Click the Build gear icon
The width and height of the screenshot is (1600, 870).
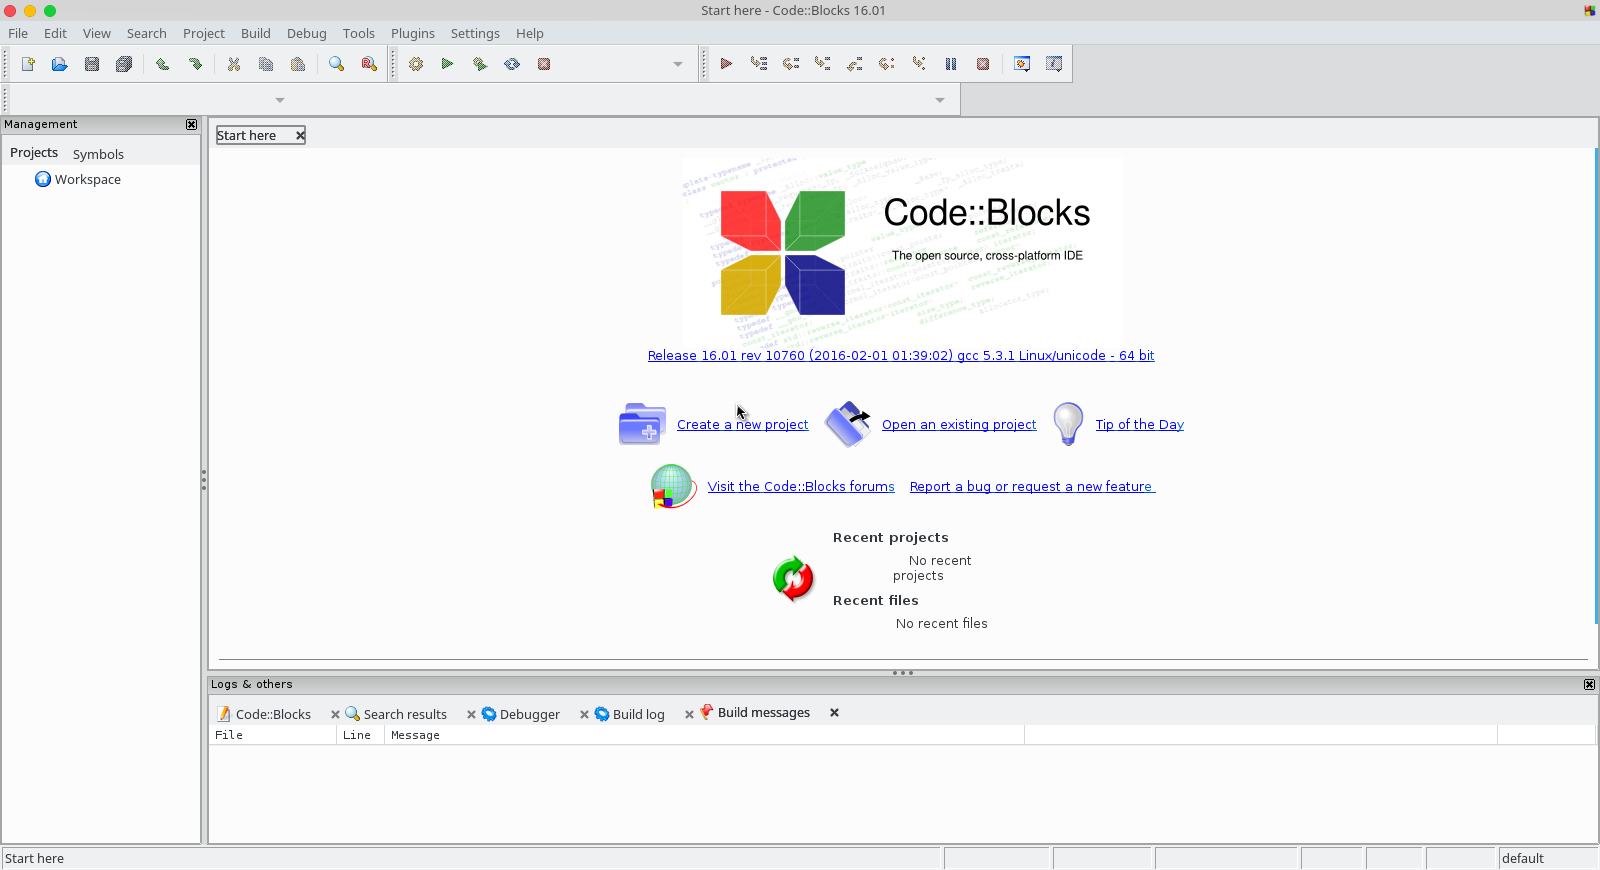click(416, 64)
